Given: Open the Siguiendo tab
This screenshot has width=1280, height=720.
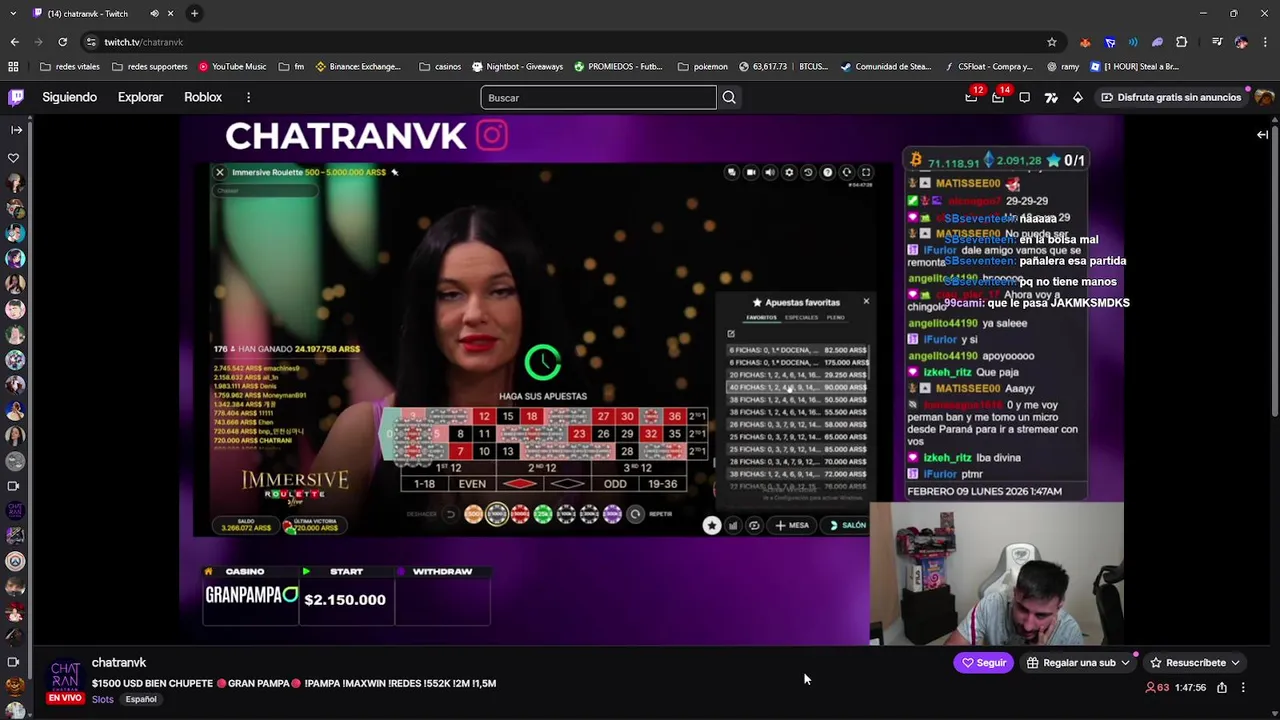Looking at the screenshot, I should 69,97.
